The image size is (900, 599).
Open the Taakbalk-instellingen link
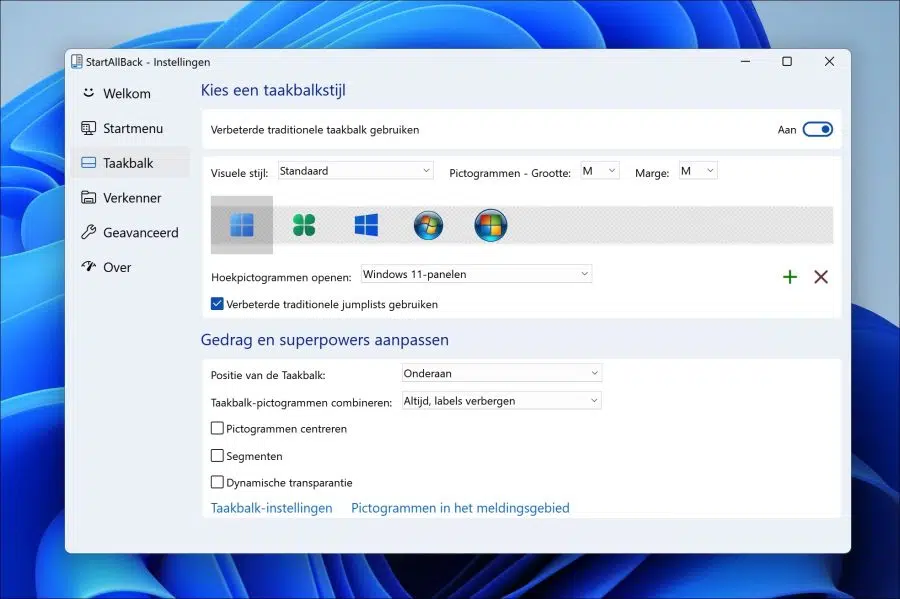click(271, 508)
